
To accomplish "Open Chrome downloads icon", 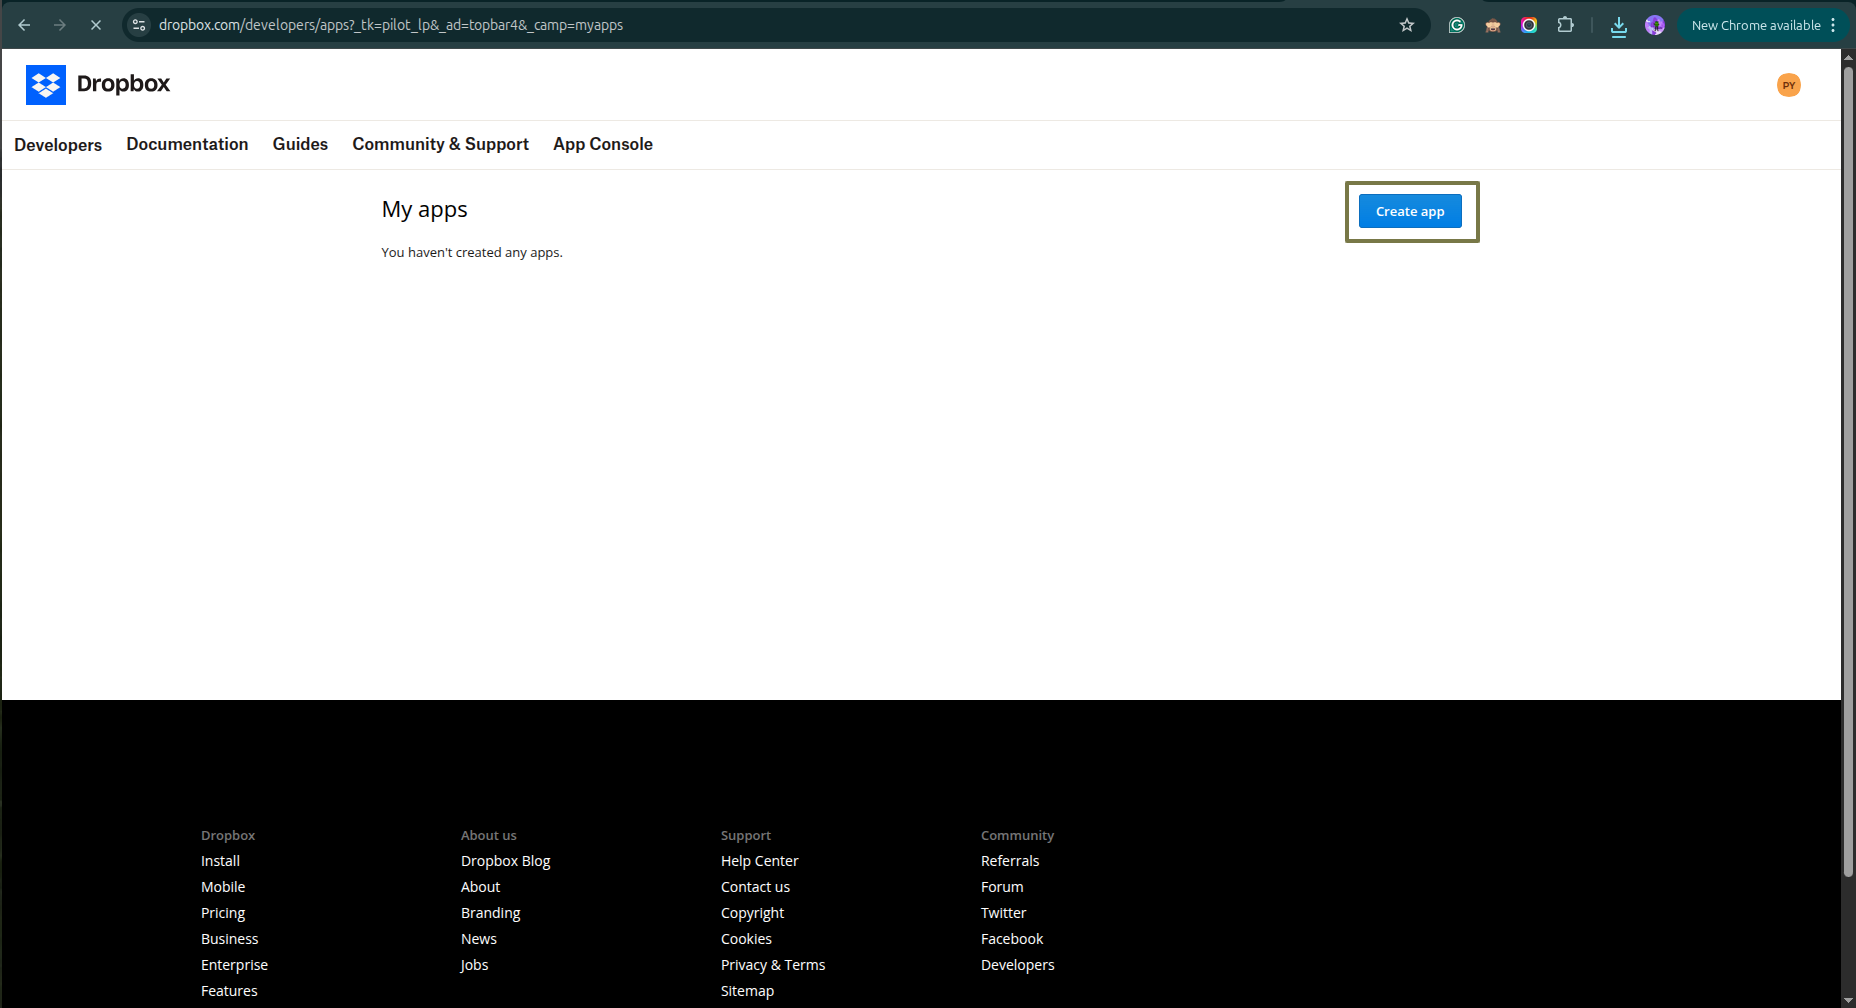I will point(1619,26).
